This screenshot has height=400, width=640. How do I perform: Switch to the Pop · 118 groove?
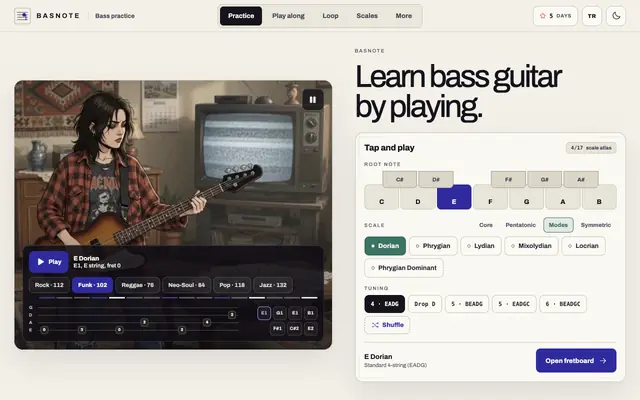coord(232,285)
